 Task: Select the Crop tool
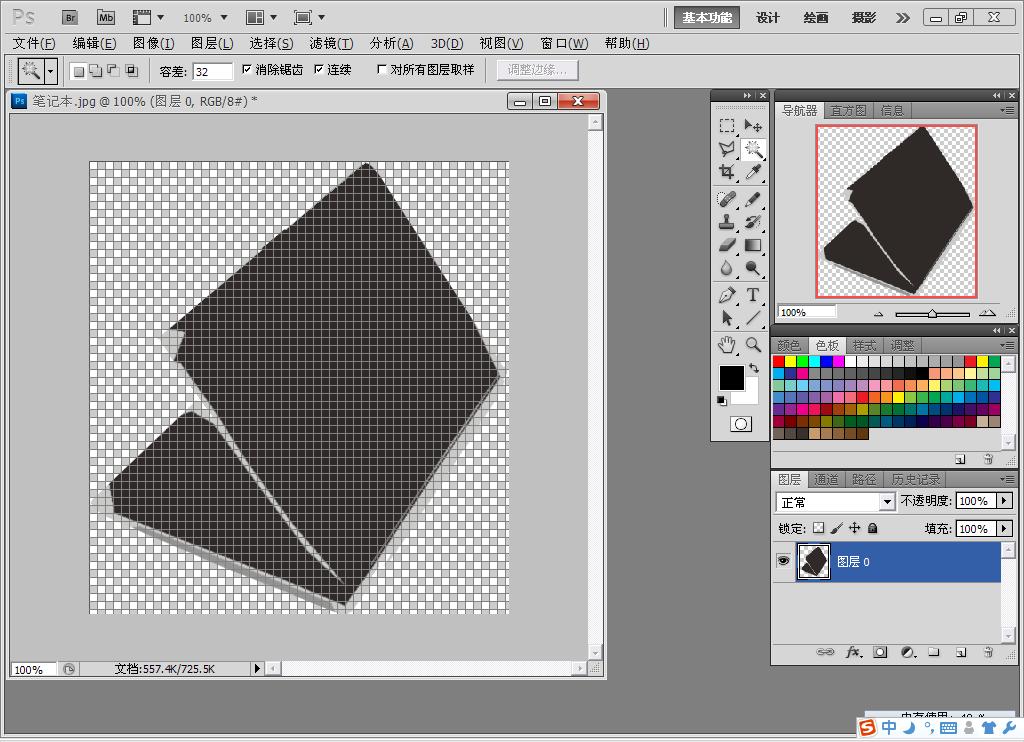coord(727,172)
